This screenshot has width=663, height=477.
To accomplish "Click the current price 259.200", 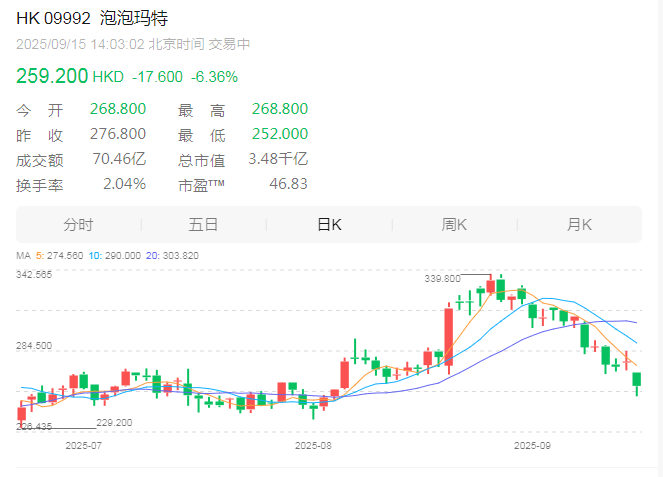I will [x=52, y=76].
